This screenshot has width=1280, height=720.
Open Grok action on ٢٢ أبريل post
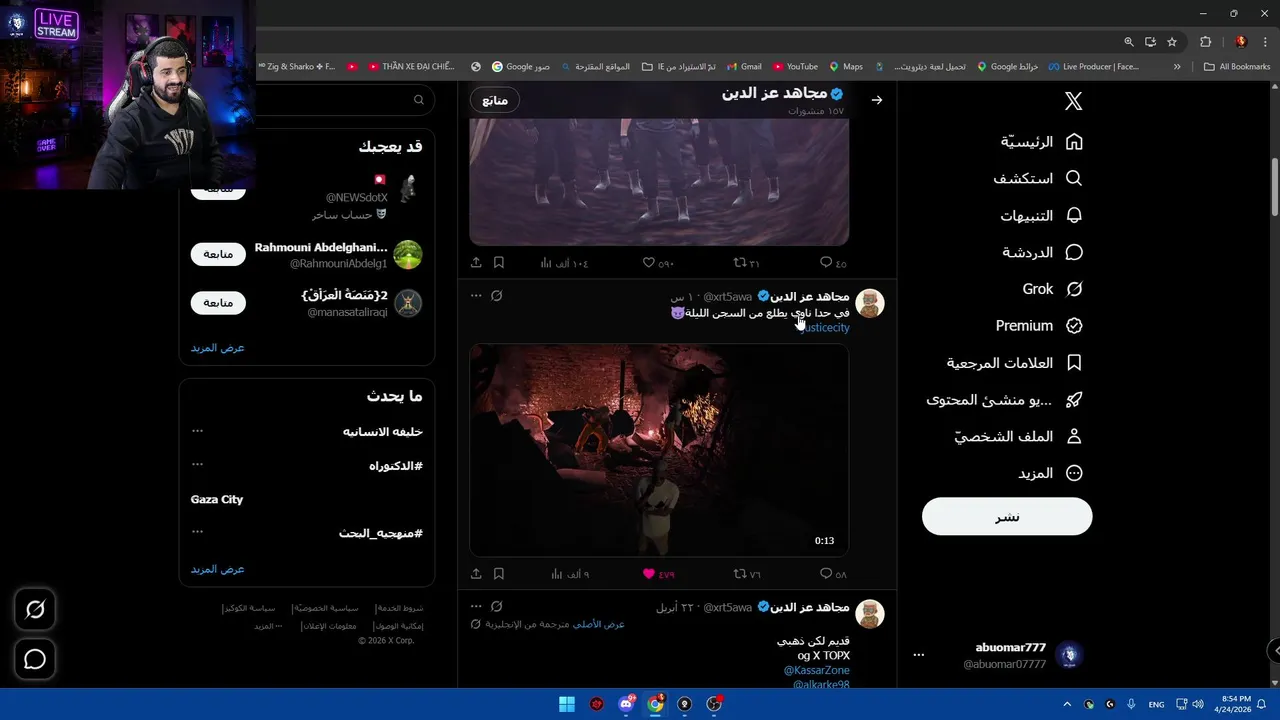[497, 606]
